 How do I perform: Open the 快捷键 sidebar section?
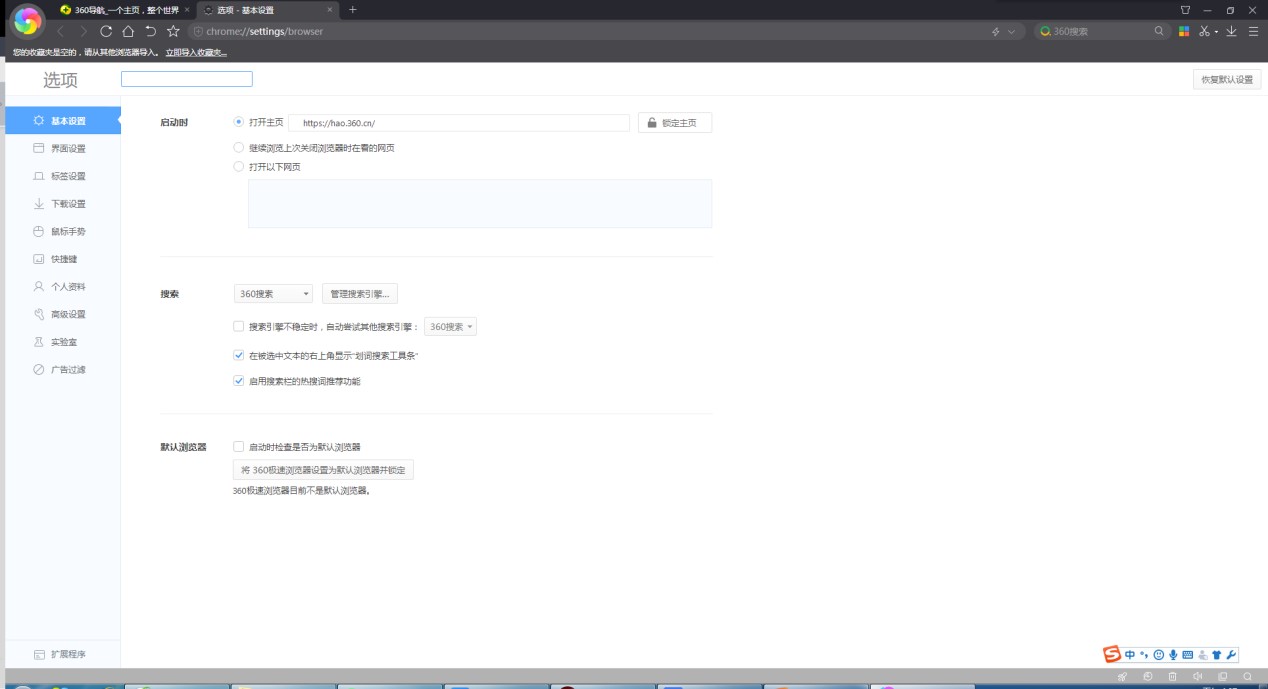[x=62, y=259]
